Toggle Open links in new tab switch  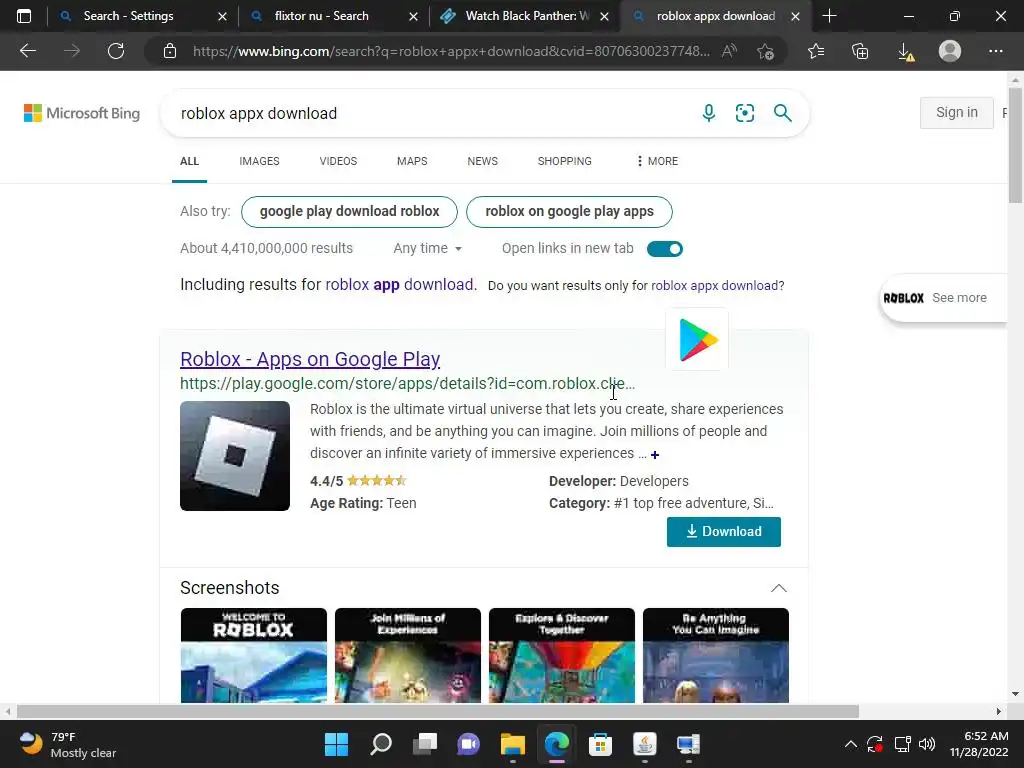click(665, 249)
